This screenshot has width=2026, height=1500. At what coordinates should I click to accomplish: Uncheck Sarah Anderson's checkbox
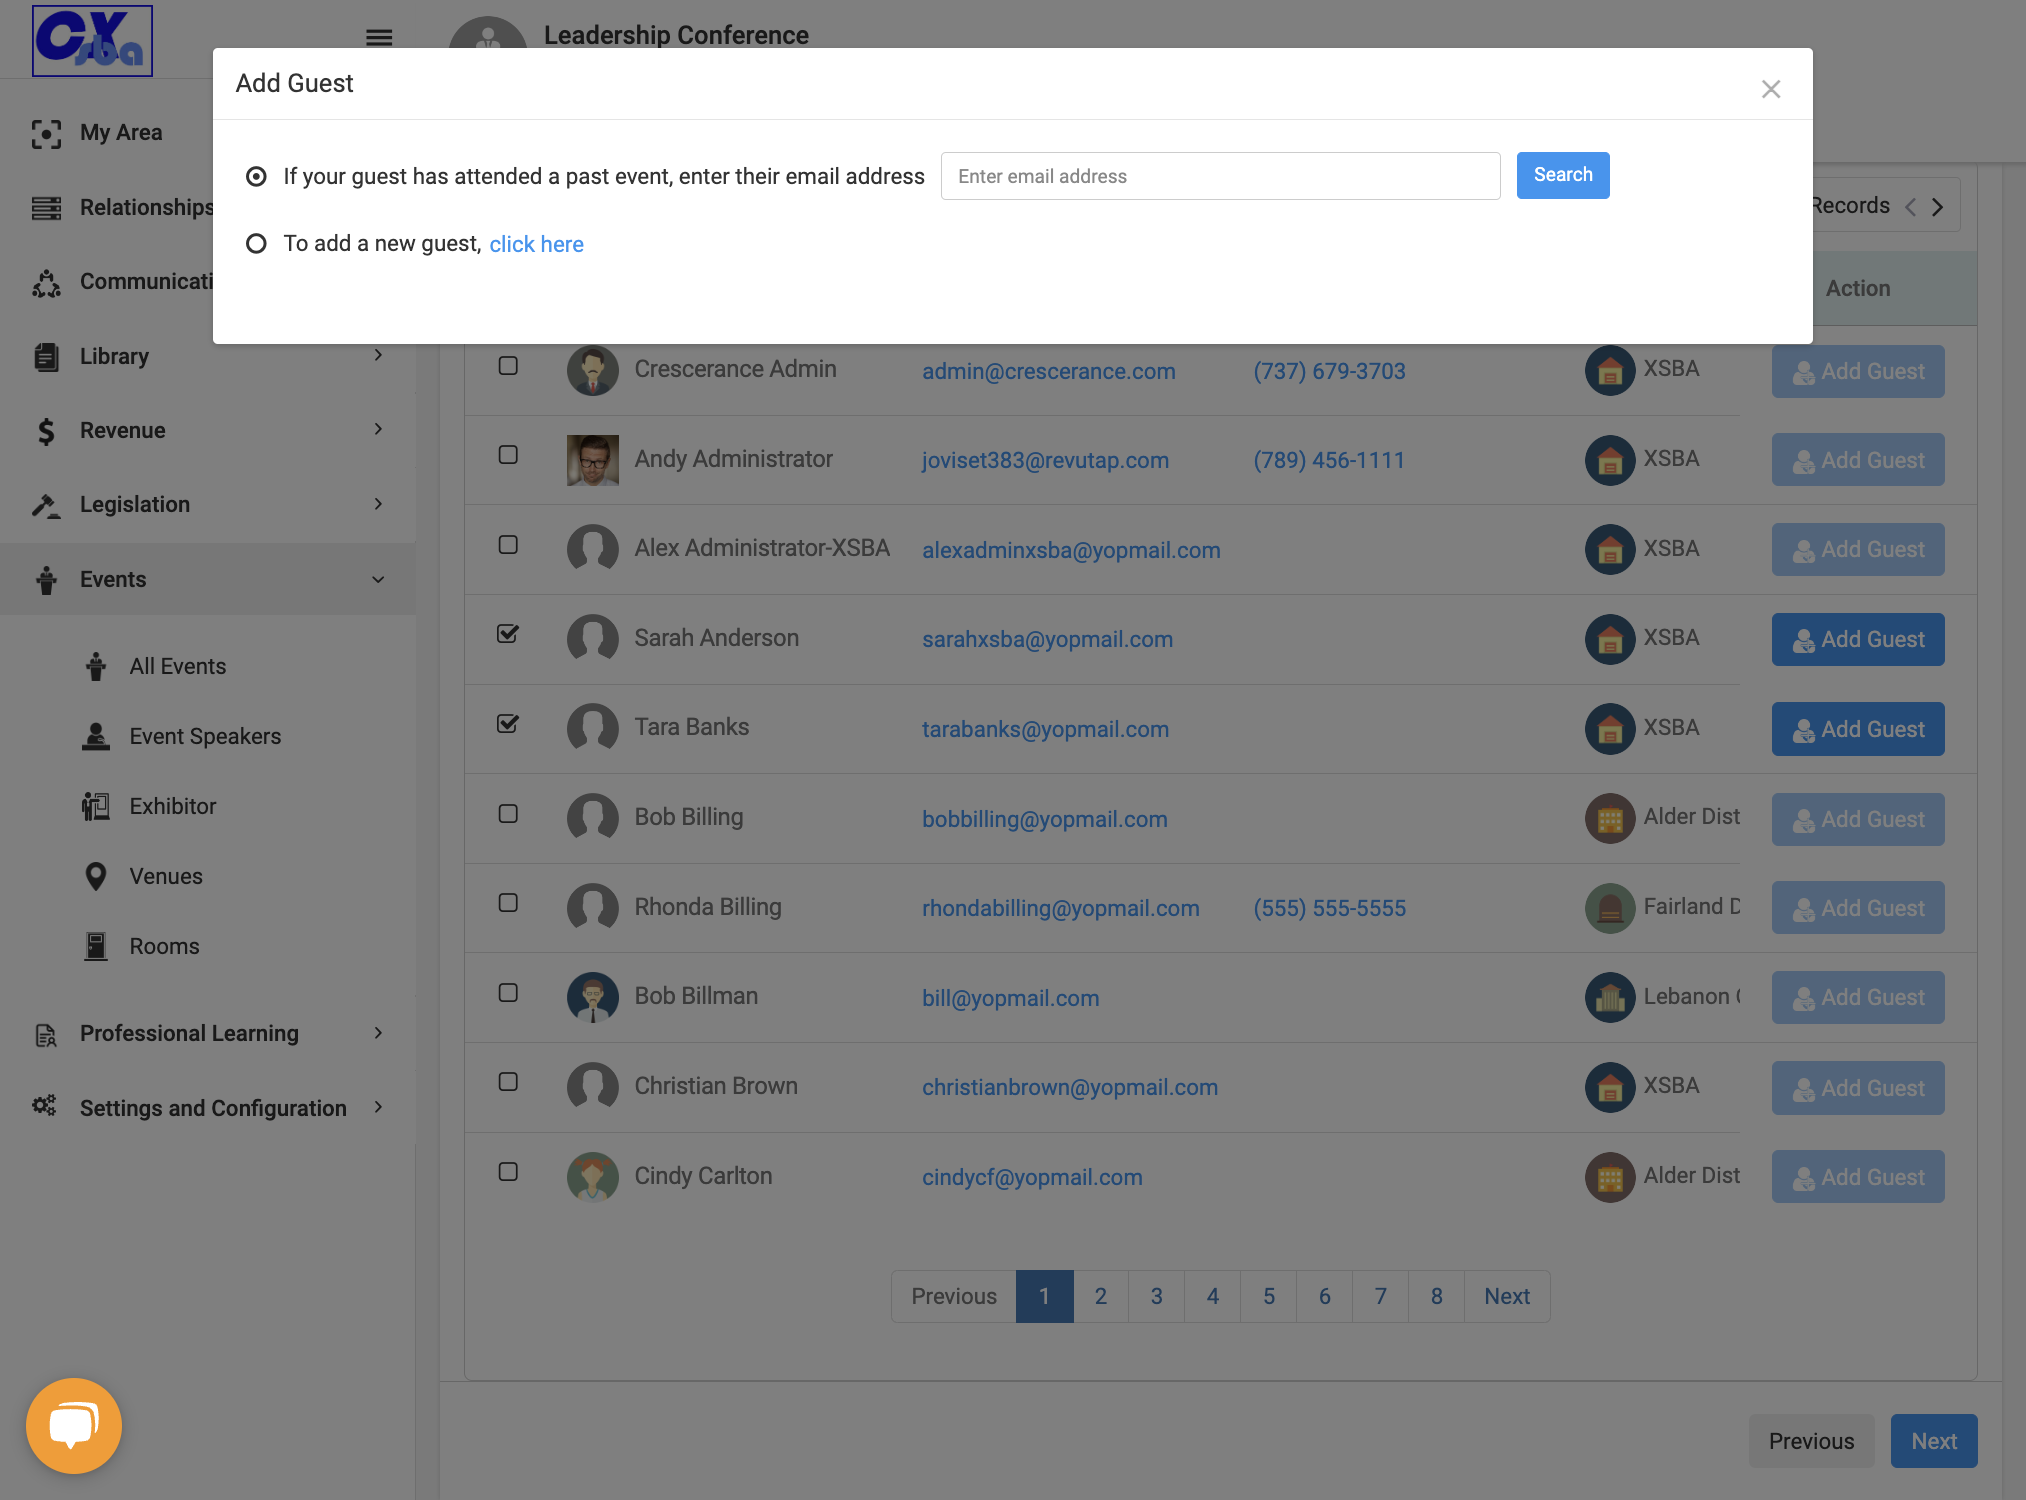(x=508, y=634)
